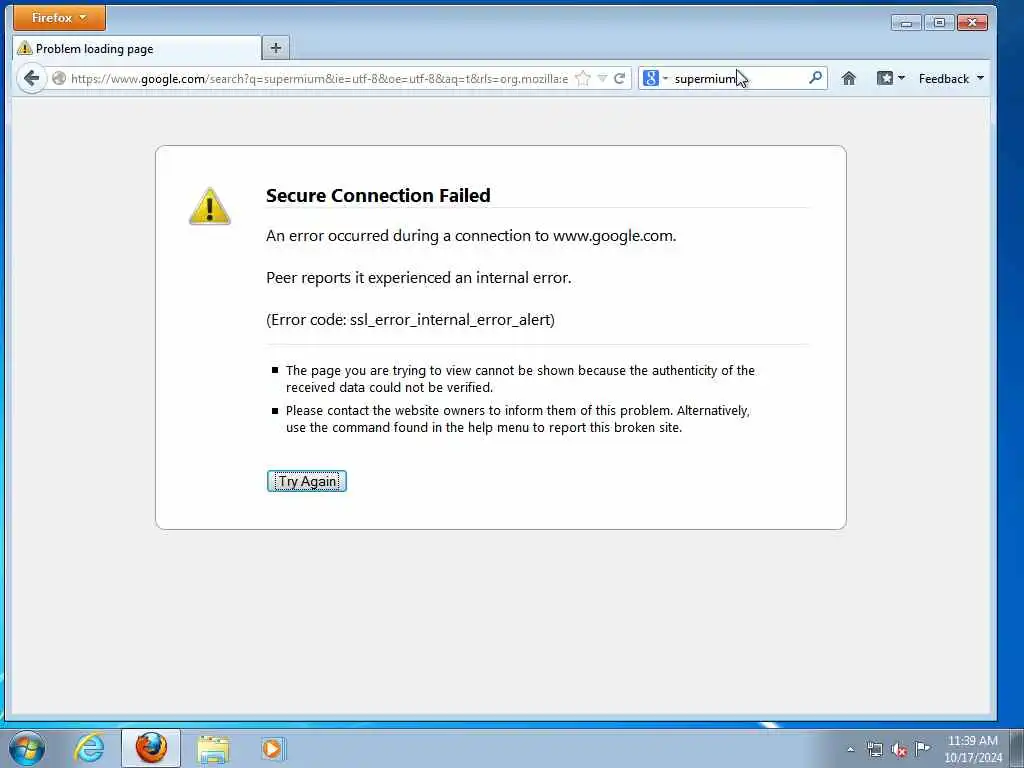Click the muted volume tray icon

click(899, 749)
